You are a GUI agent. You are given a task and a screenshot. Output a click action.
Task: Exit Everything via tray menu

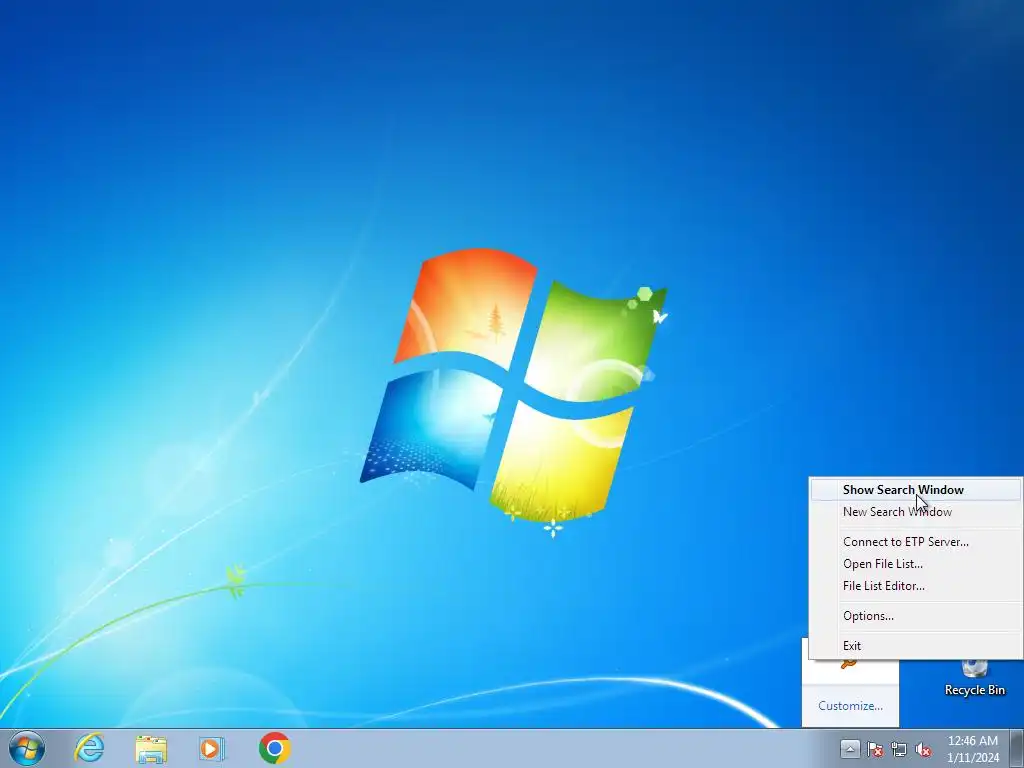tap(916, 646)
